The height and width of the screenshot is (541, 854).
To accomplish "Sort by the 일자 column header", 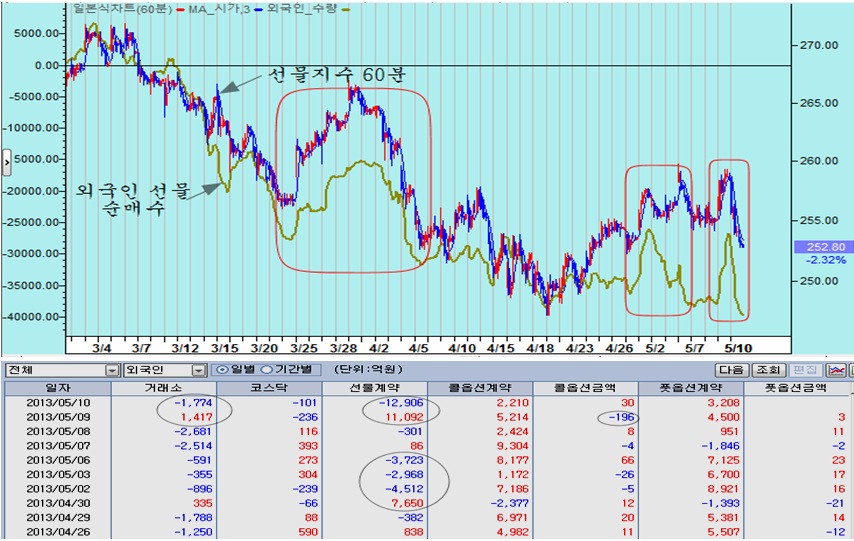I will click(58, 388).
